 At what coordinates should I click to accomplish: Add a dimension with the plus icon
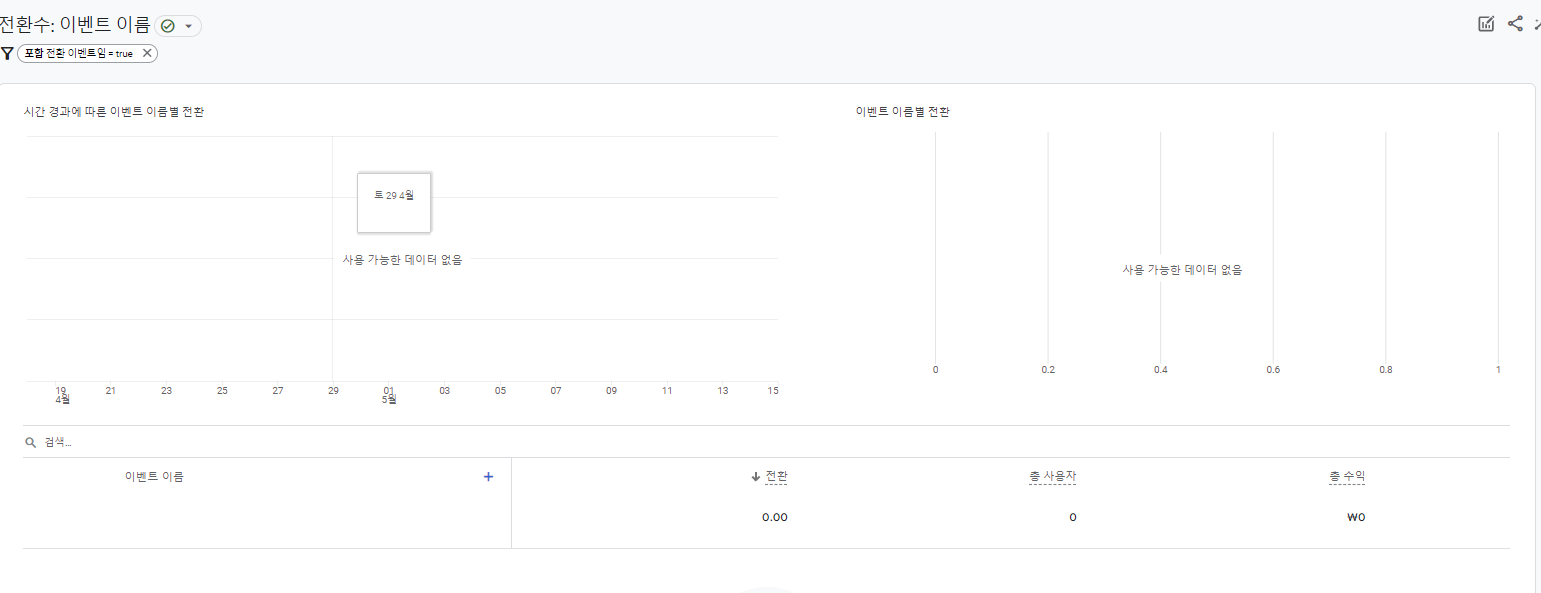488,477
